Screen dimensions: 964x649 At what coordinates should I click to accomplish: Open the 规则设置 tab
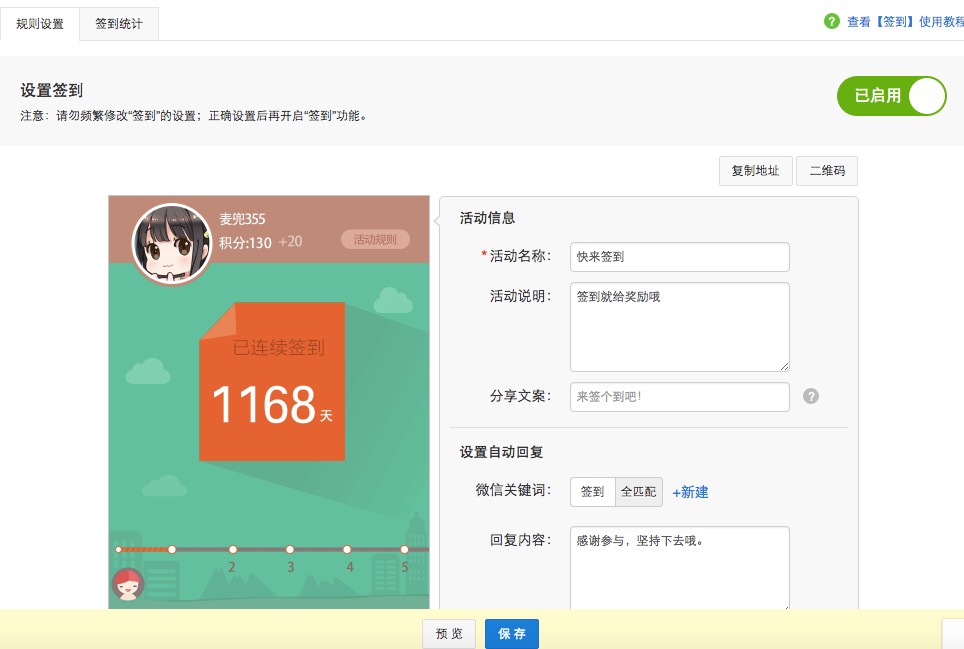click(x=40, y=24)
